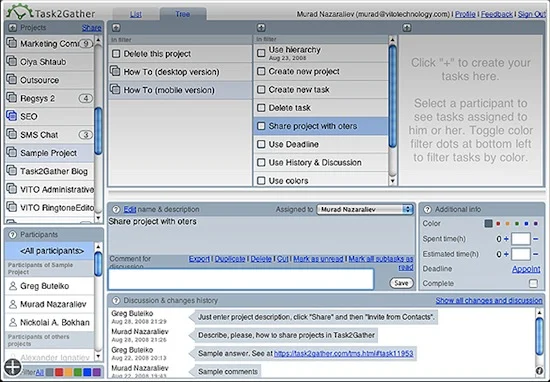
Task: Select <All participants> entry
Action: pyautogui.click(x=50, y=251)
